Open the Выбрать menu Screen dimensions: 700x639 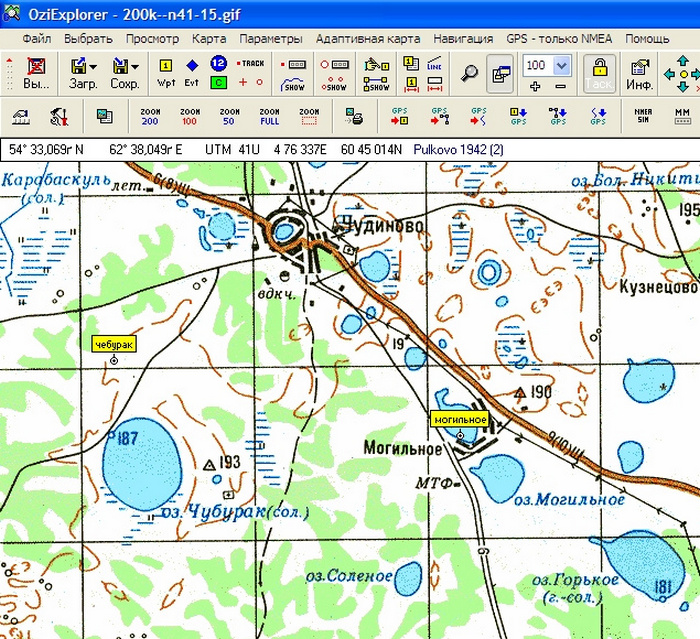[x=88, y=39]
